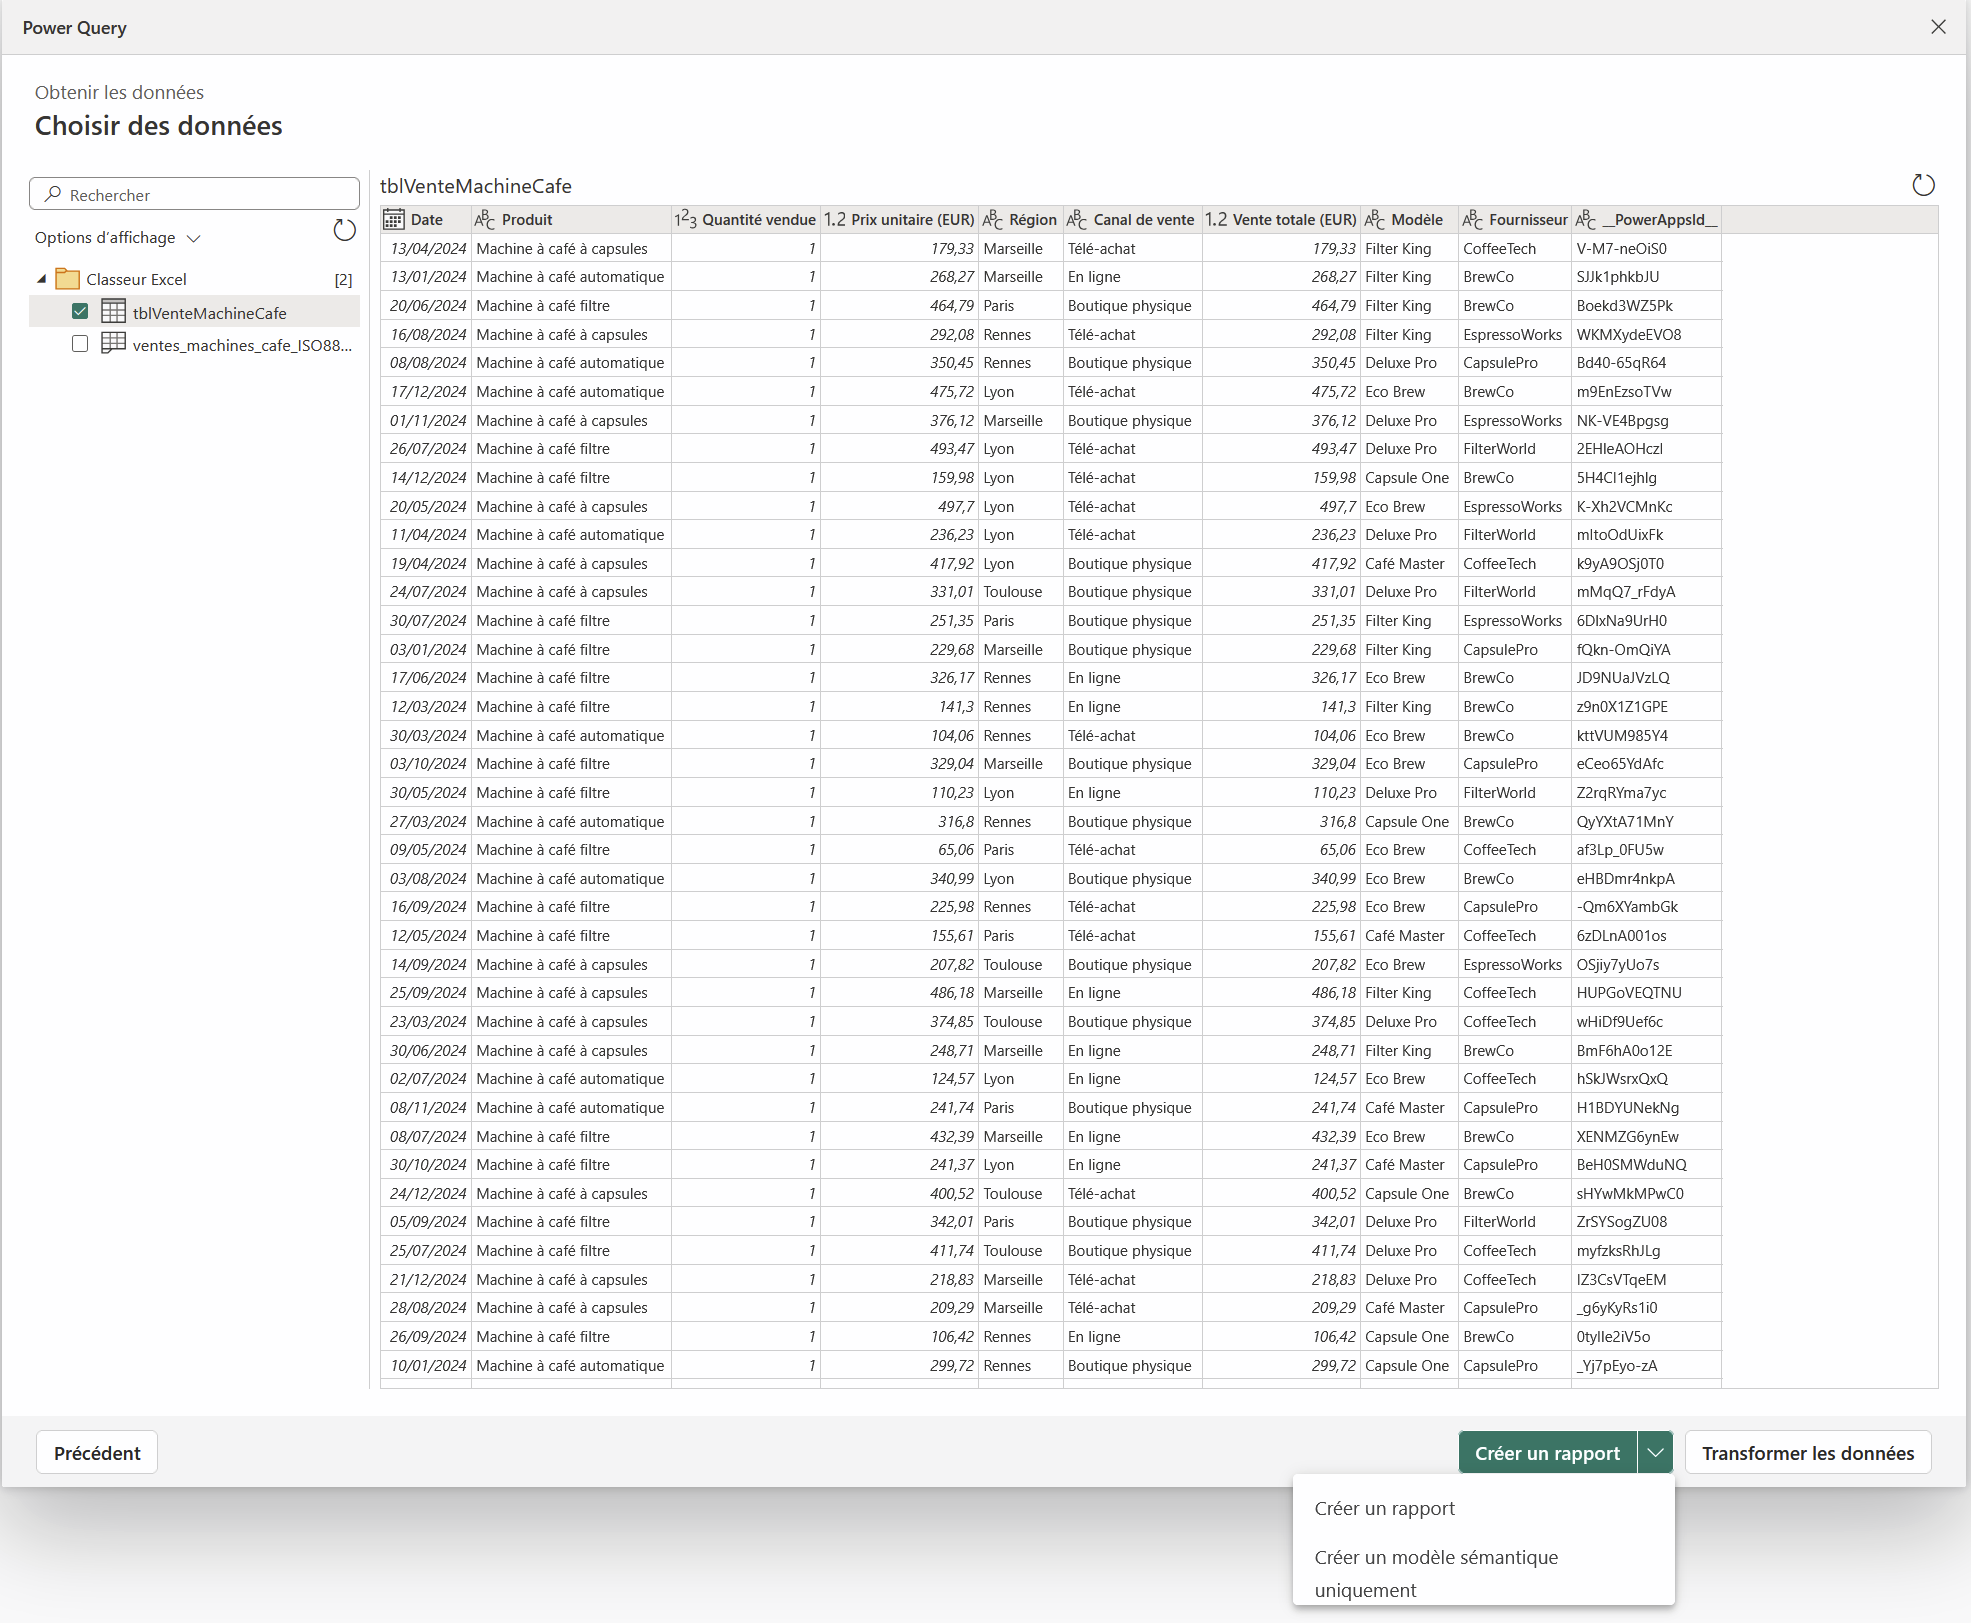Expand Options d'affichage dropdown
The image size is (1971, 1623).
(194, 238)
